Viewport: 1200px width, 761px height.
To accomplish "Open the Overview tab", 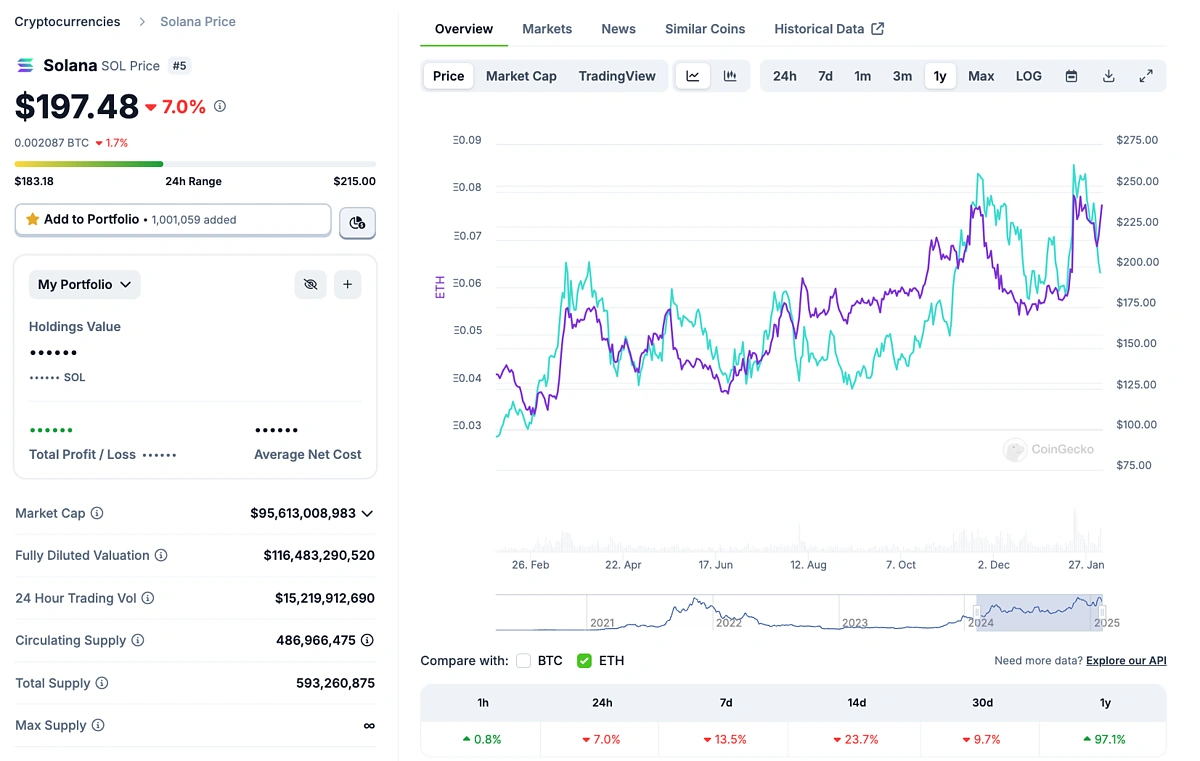I will click(464, 29).
